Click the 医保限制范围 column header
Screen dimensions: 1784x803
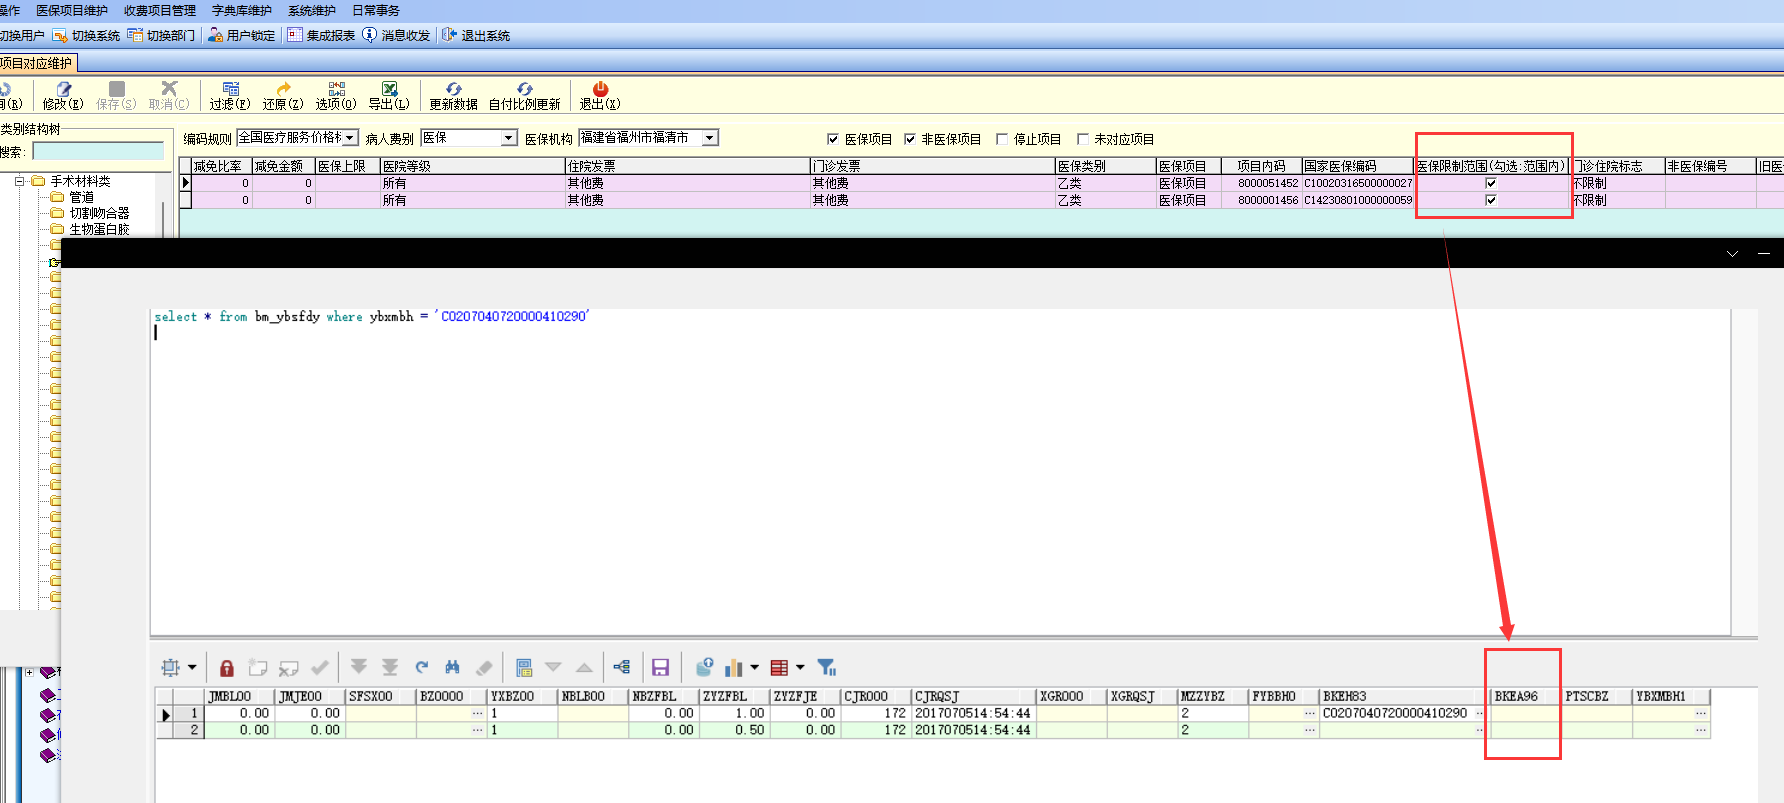click(x=1491, y=166)
